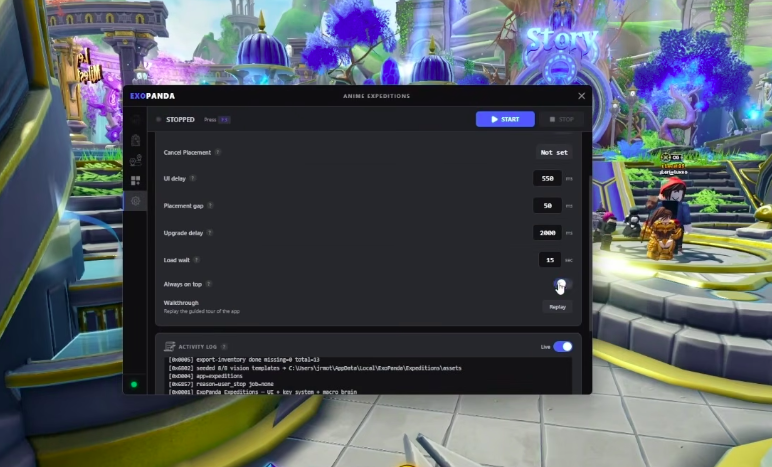Edit the Upgrade delay value 2000

[547, 232]
